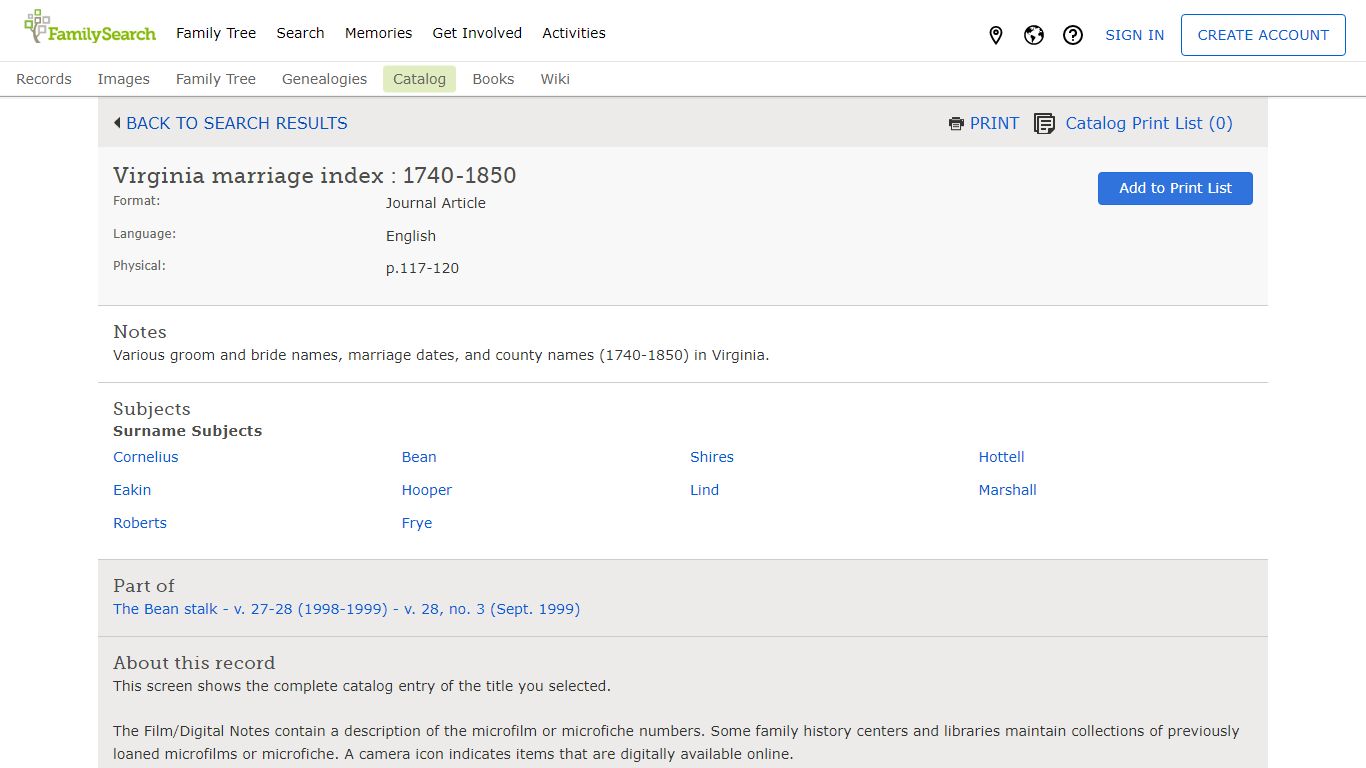The image size is (1366, 768).
Task: Click the title Virginia marriage index : 1740-1850
Action: click(x=314, y=176)
